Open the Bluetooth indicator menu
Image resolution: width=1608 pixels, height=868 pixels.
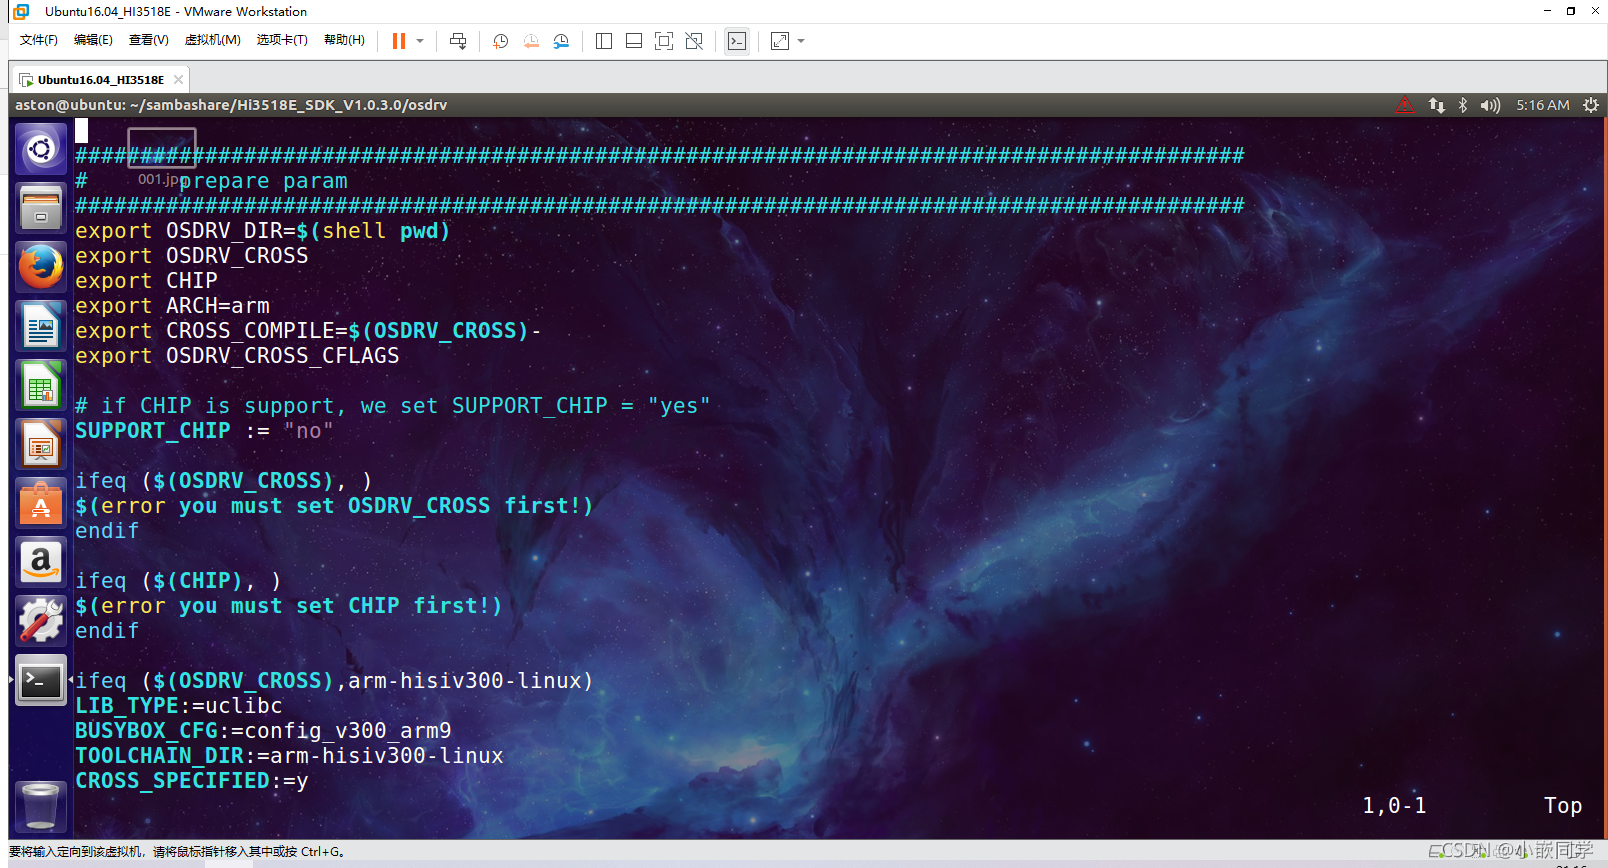tap(1463, 105)
